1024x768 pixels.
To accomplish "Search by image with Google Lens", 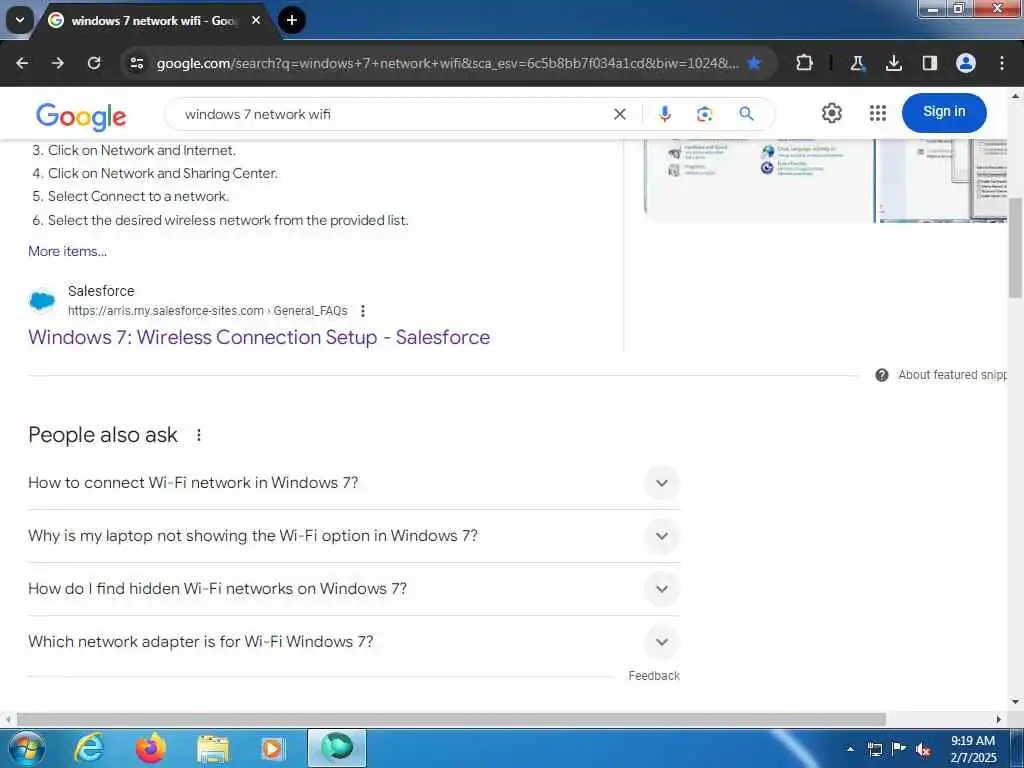I will pyautogui.click(x=705, y=114).
